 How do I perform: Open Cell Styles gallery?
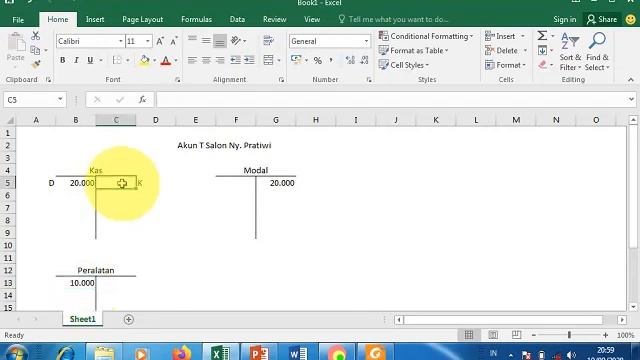(404, 65)
